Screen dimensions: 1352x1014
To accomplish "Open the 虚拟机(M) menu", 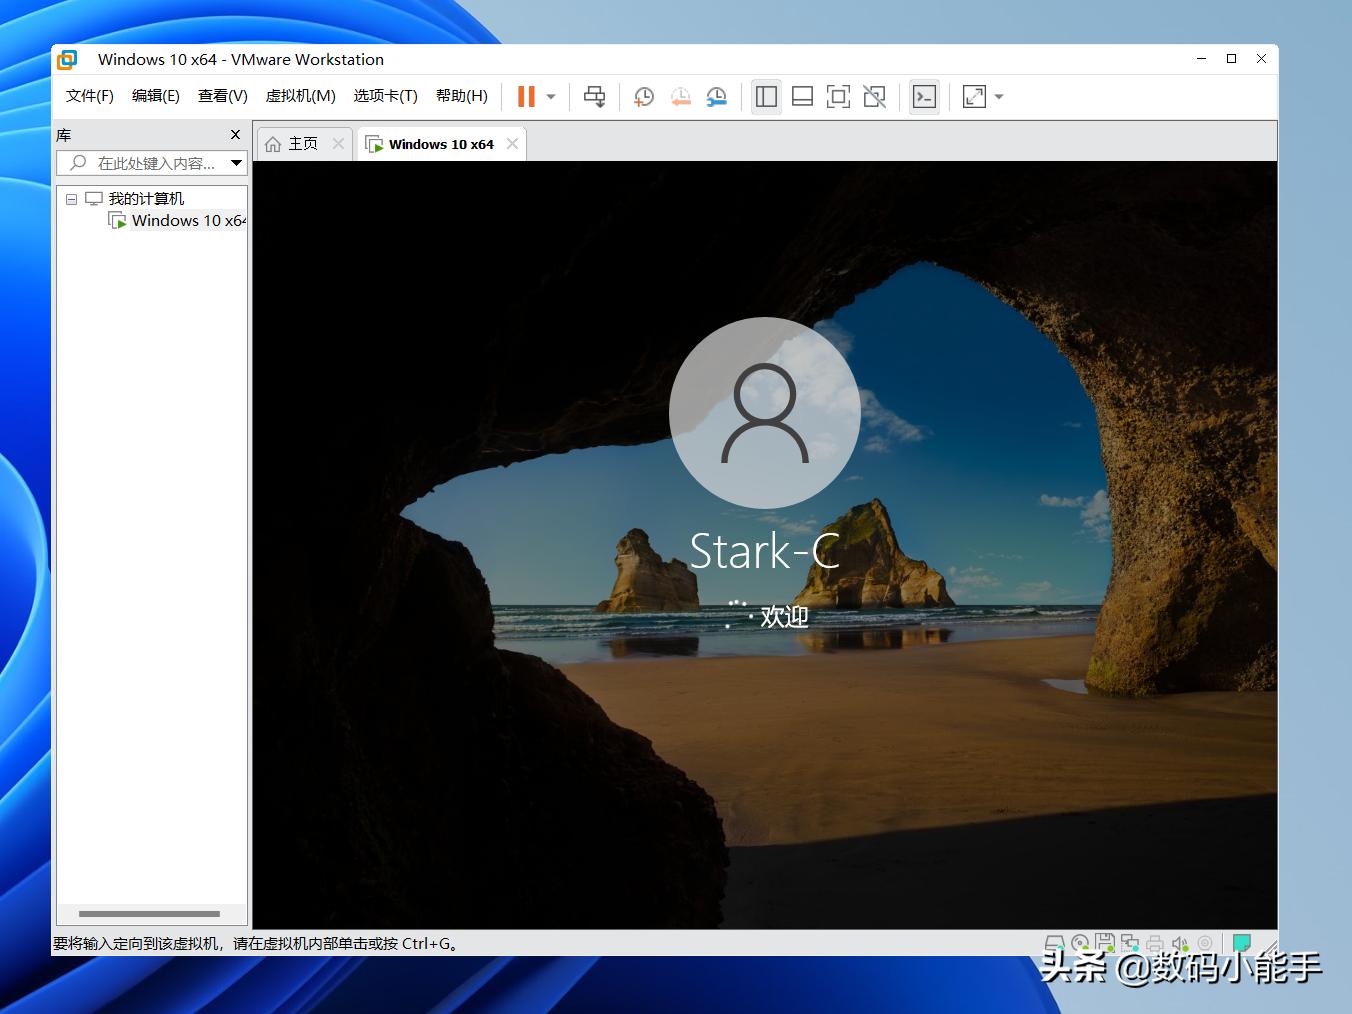I will click(x=300, y=96).
